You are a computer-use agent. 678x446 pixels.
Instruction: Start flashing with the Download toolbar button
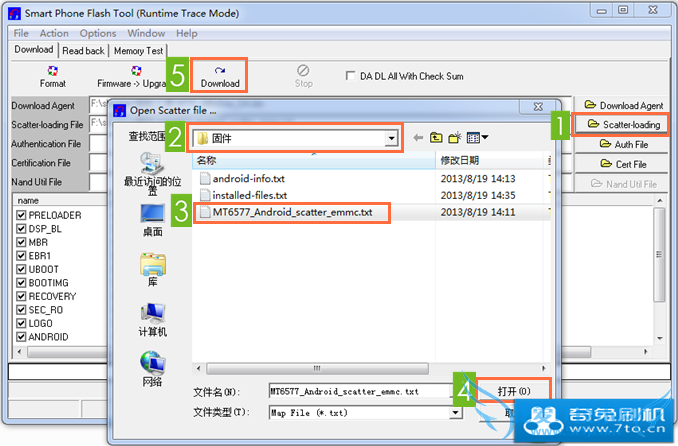(220, 77)
